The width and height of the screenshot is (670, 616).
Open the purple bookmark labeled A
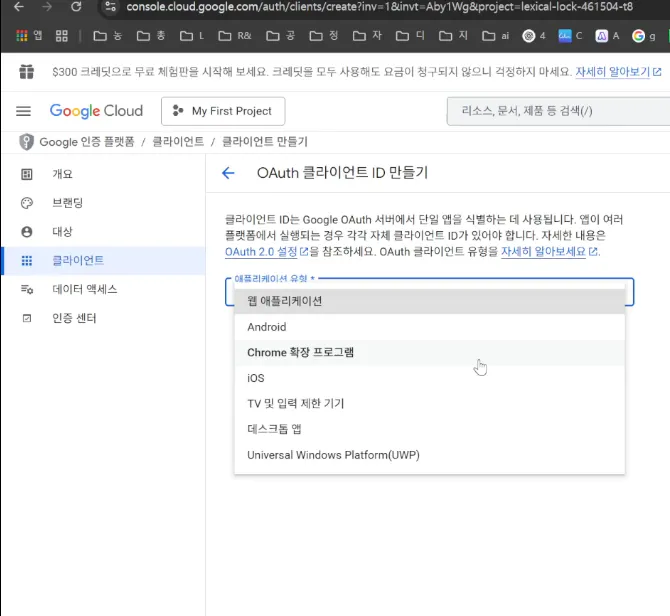tap(607, 36)
